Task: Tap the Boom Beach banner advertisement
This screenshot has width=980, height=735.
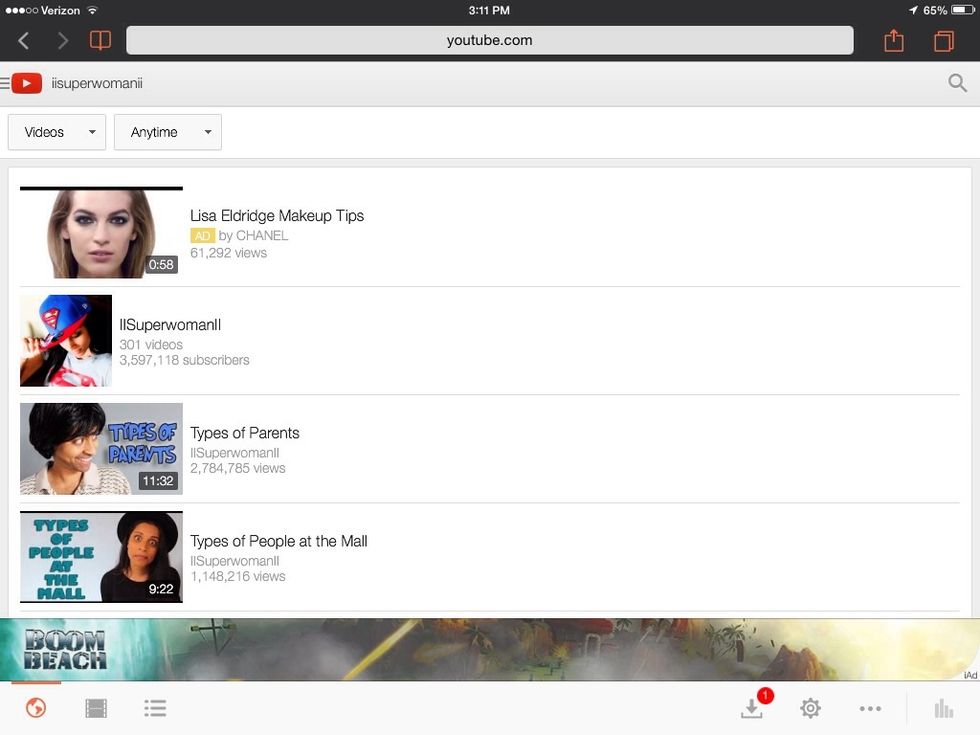Action: point(490,650)
